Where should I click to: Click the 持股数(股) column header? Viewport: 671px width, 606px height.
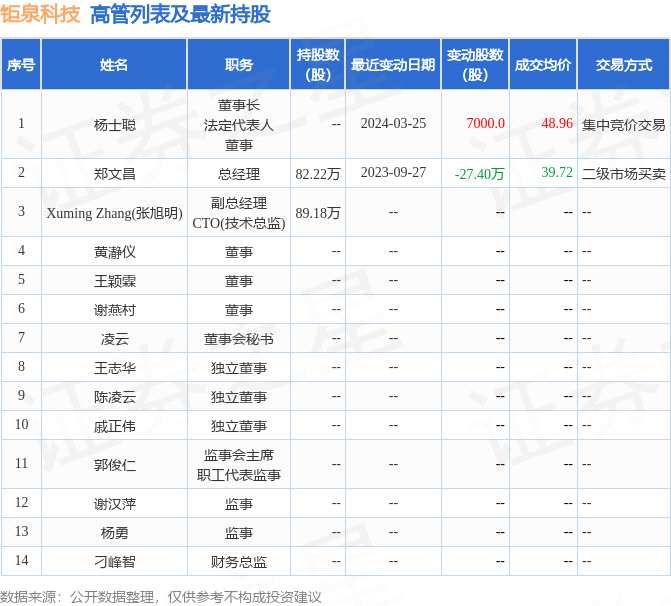click(x=318, y=65)
